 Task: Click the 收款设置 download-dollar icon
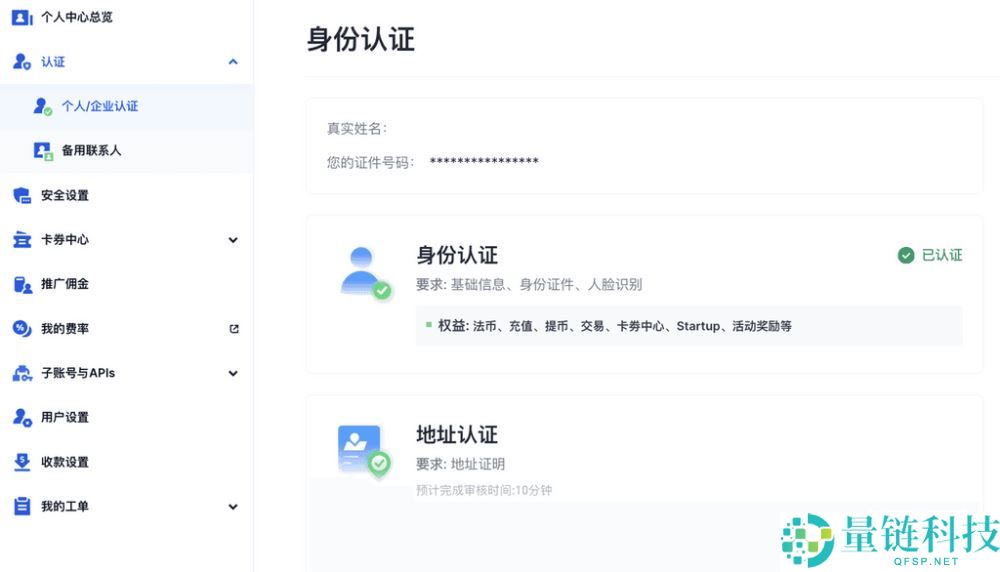pos(22,462)
